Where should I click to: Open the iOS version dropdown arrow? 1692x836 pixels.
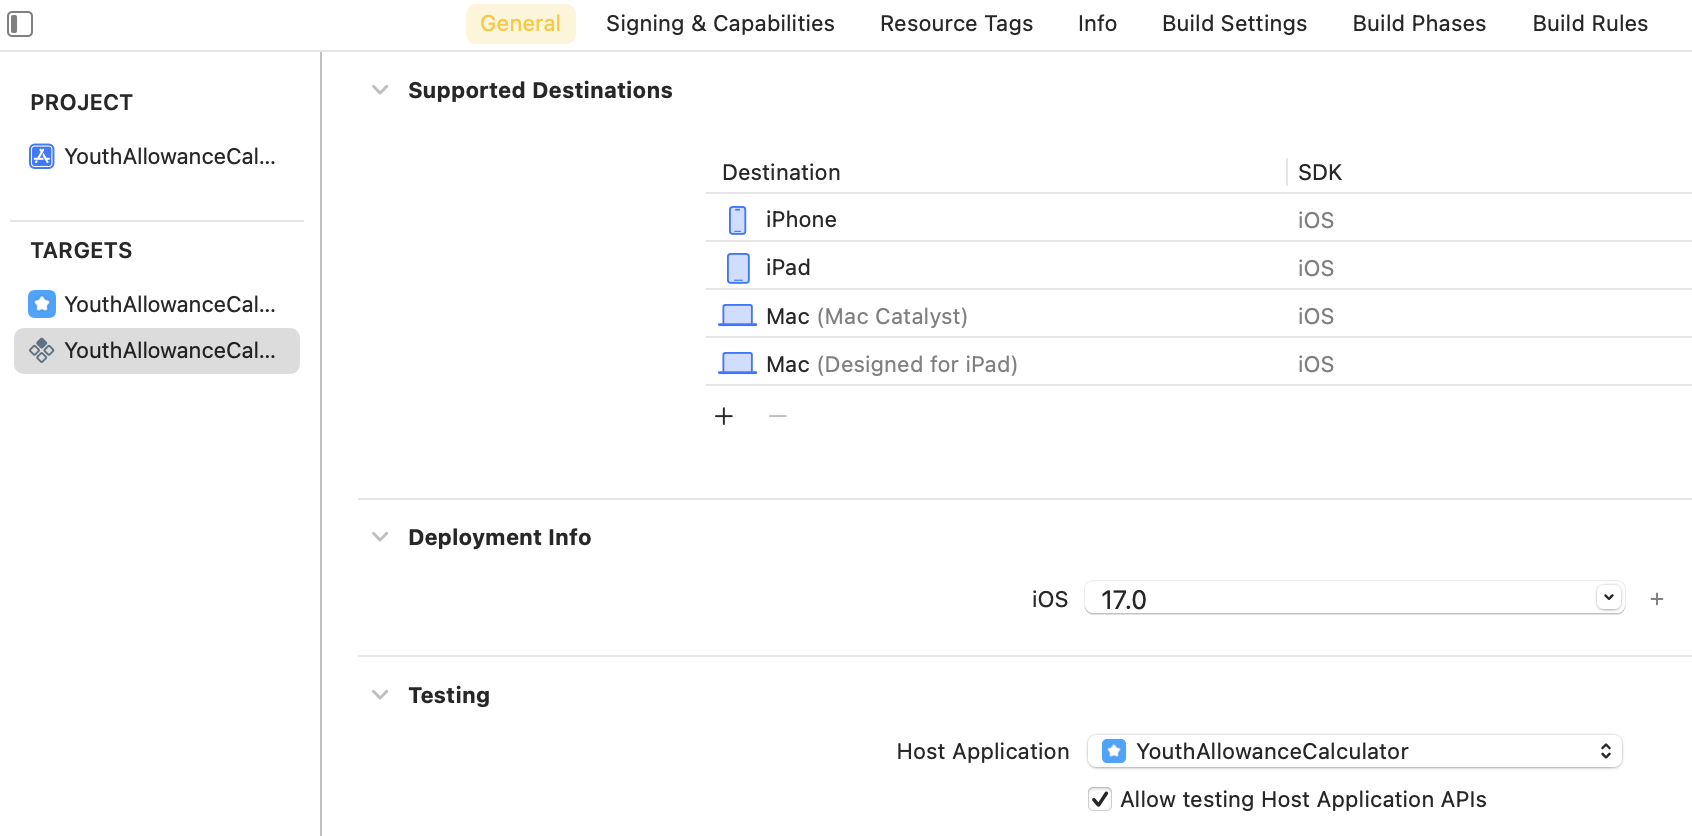pyautogui.click(x=1608, y=597)
